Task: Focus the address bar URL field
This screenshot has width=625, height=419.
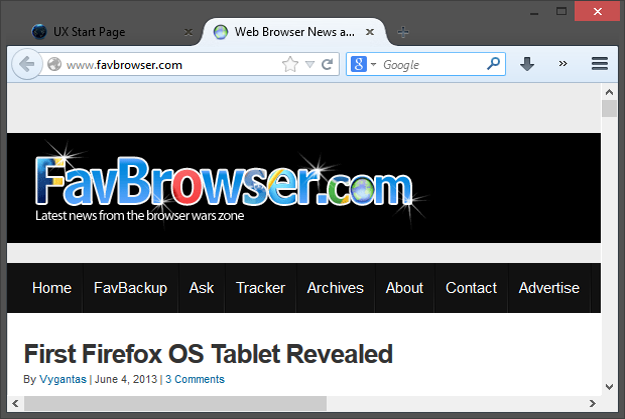Action: (x=170, y=65)
